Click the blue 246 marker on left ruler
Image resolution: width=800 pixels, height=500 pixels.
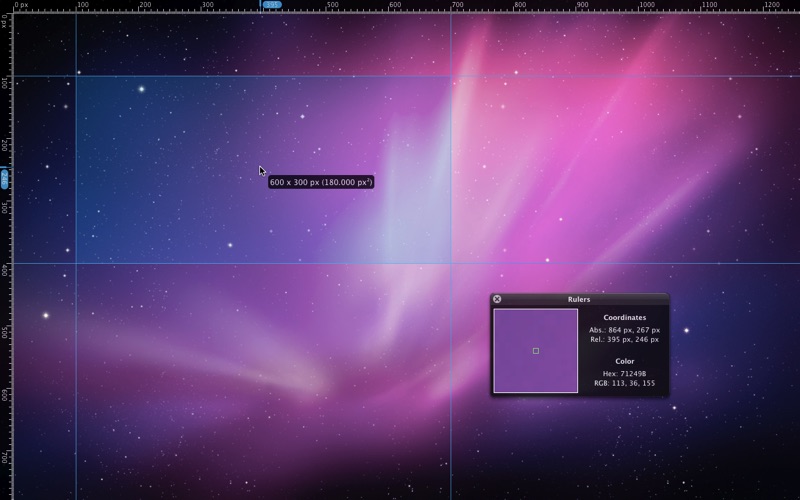pyautogui.click(x=4, y=178)
